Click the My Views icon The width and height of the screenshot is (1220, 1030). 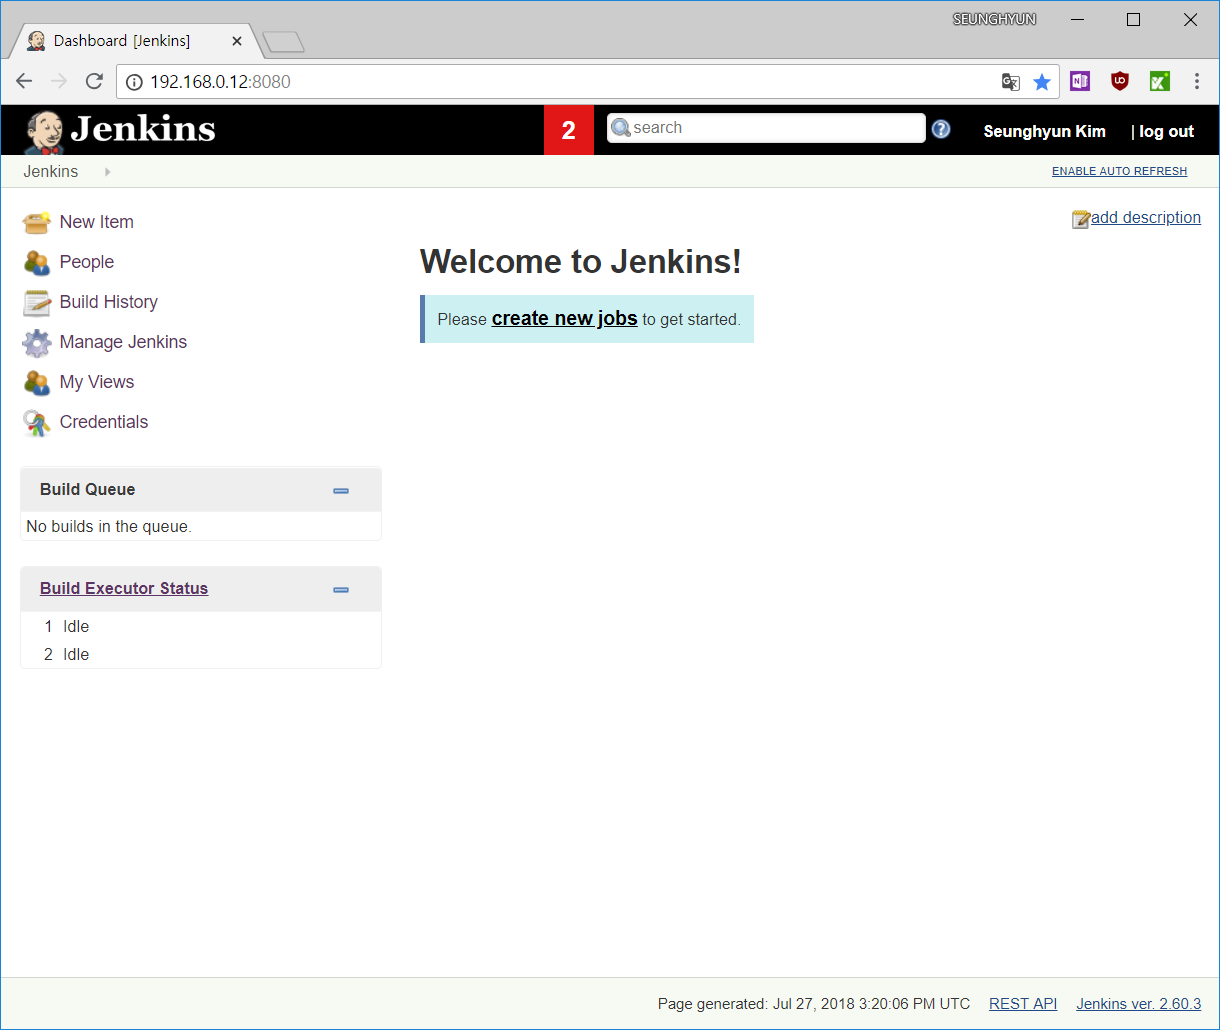(36, 381)
